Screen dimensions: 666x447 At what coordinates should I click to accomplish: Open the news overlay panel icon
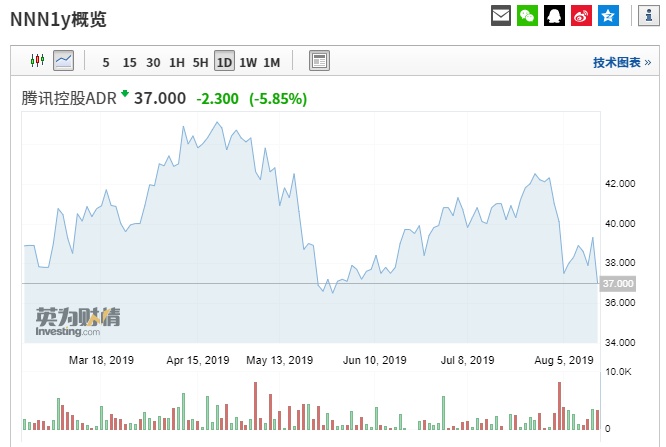319,61
